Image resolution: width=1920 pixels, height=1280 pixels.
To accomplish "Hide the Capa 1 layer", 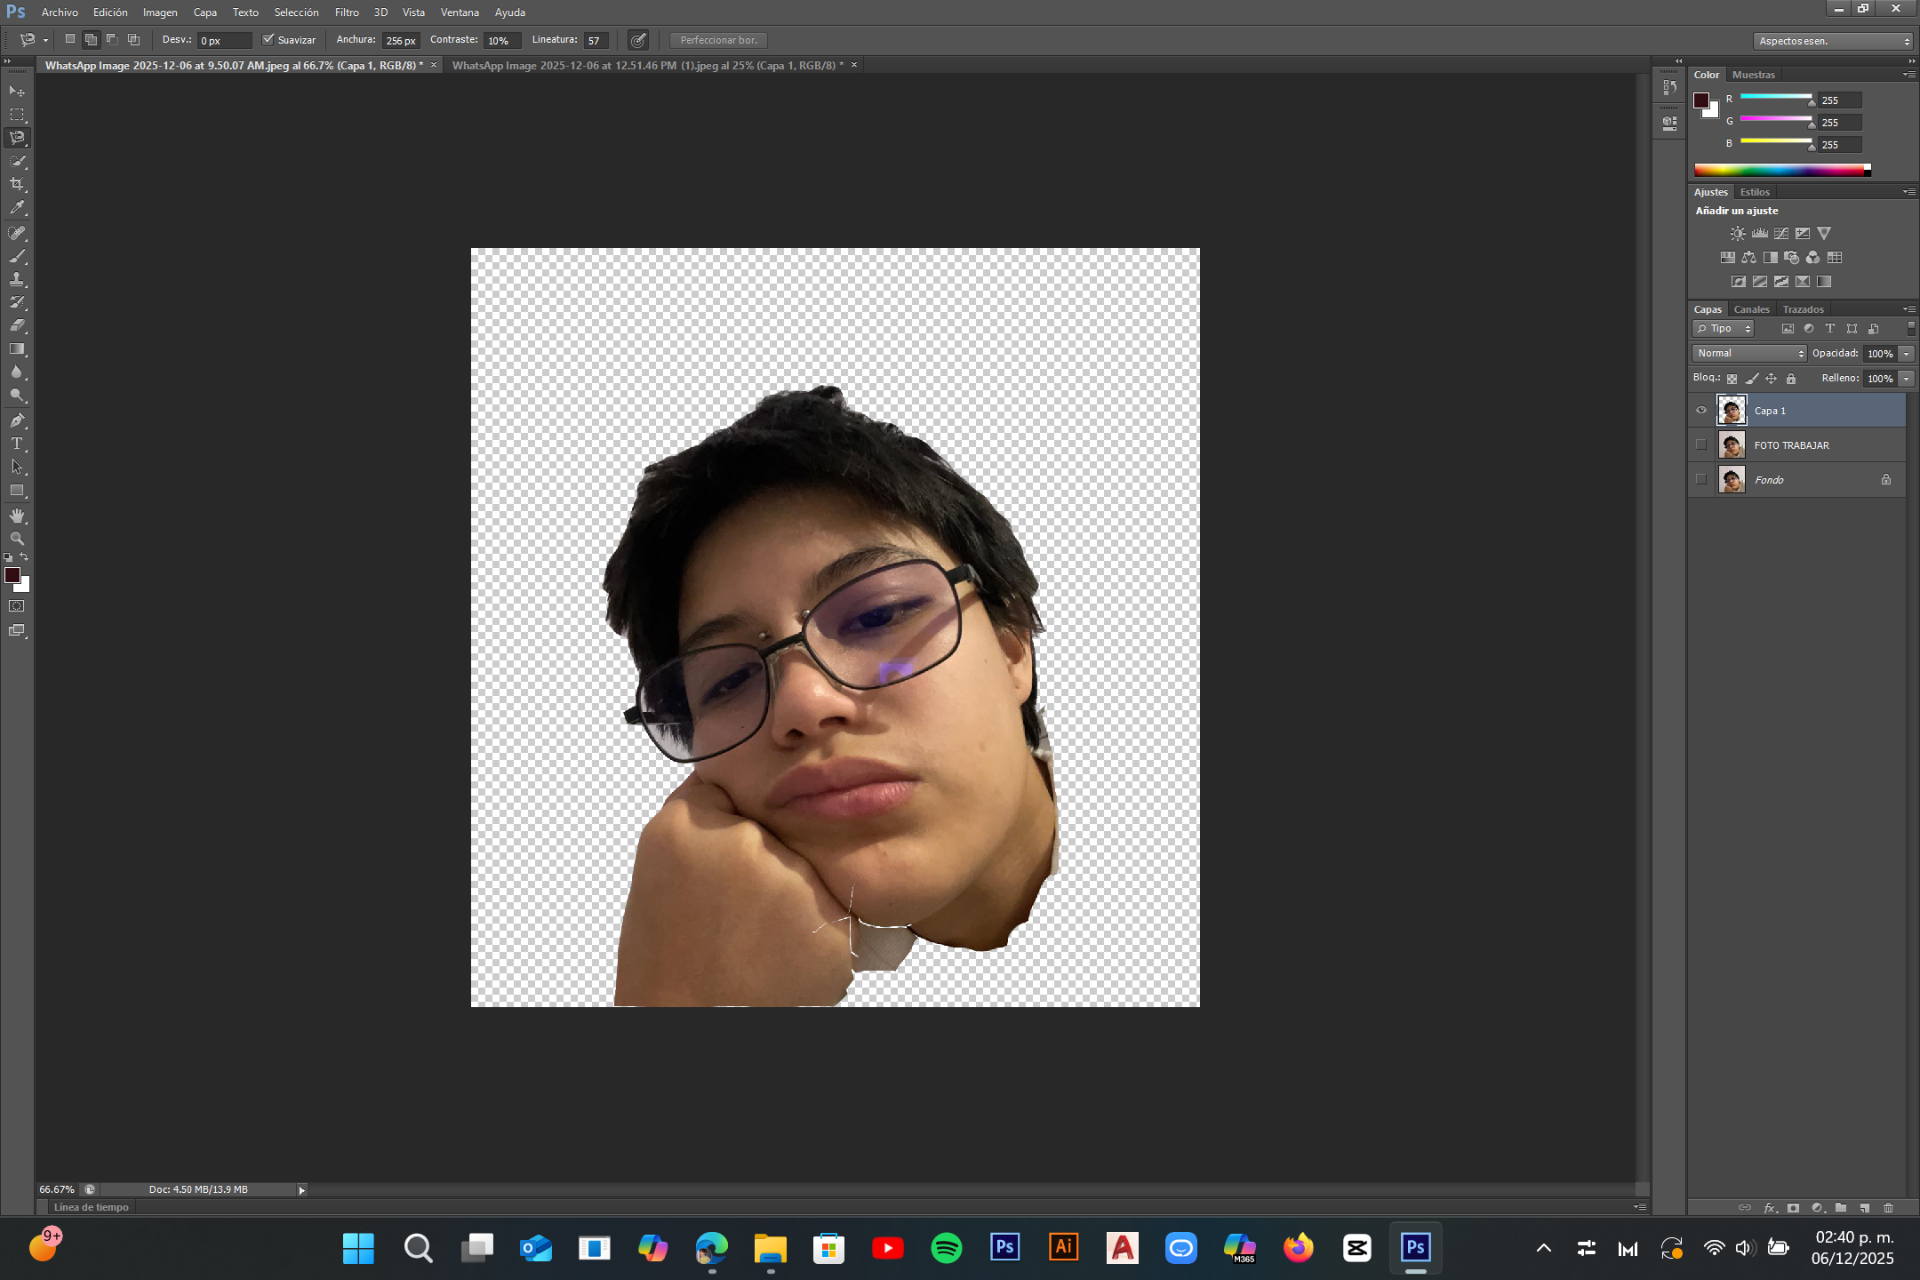I will (x=1701, y=410).
